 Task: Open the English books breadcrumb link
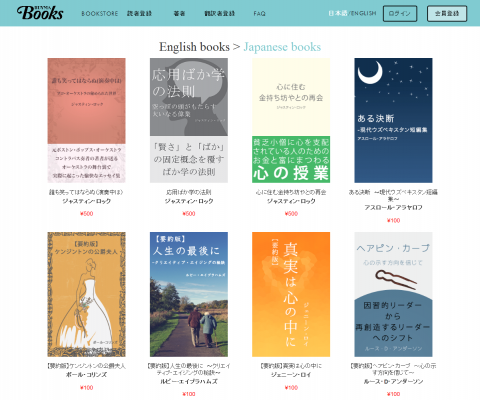(x=194, y=47)
